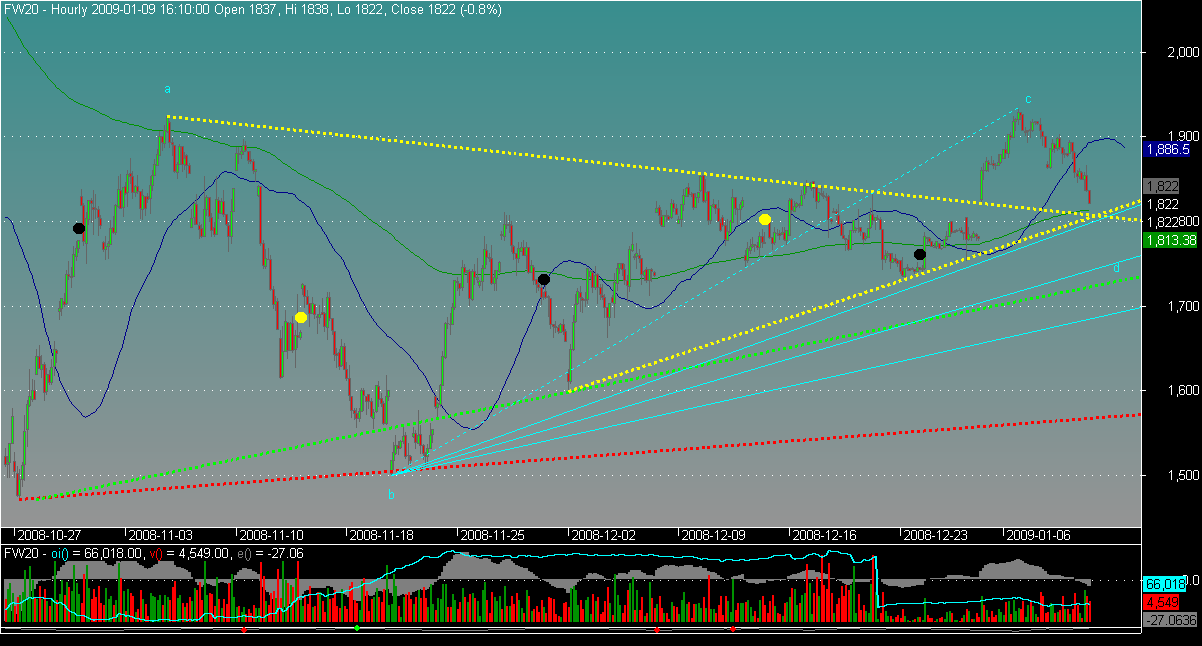Click the 2008-12-16 date label
The image size is (1202, 646).
(x=826, y=535)
